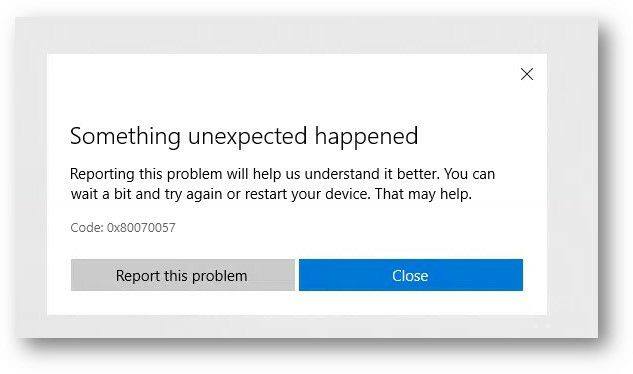This screenshot has width=633, height=374.
Task: Click the word 'Reporting' in the message
Action: pos(102,174)
